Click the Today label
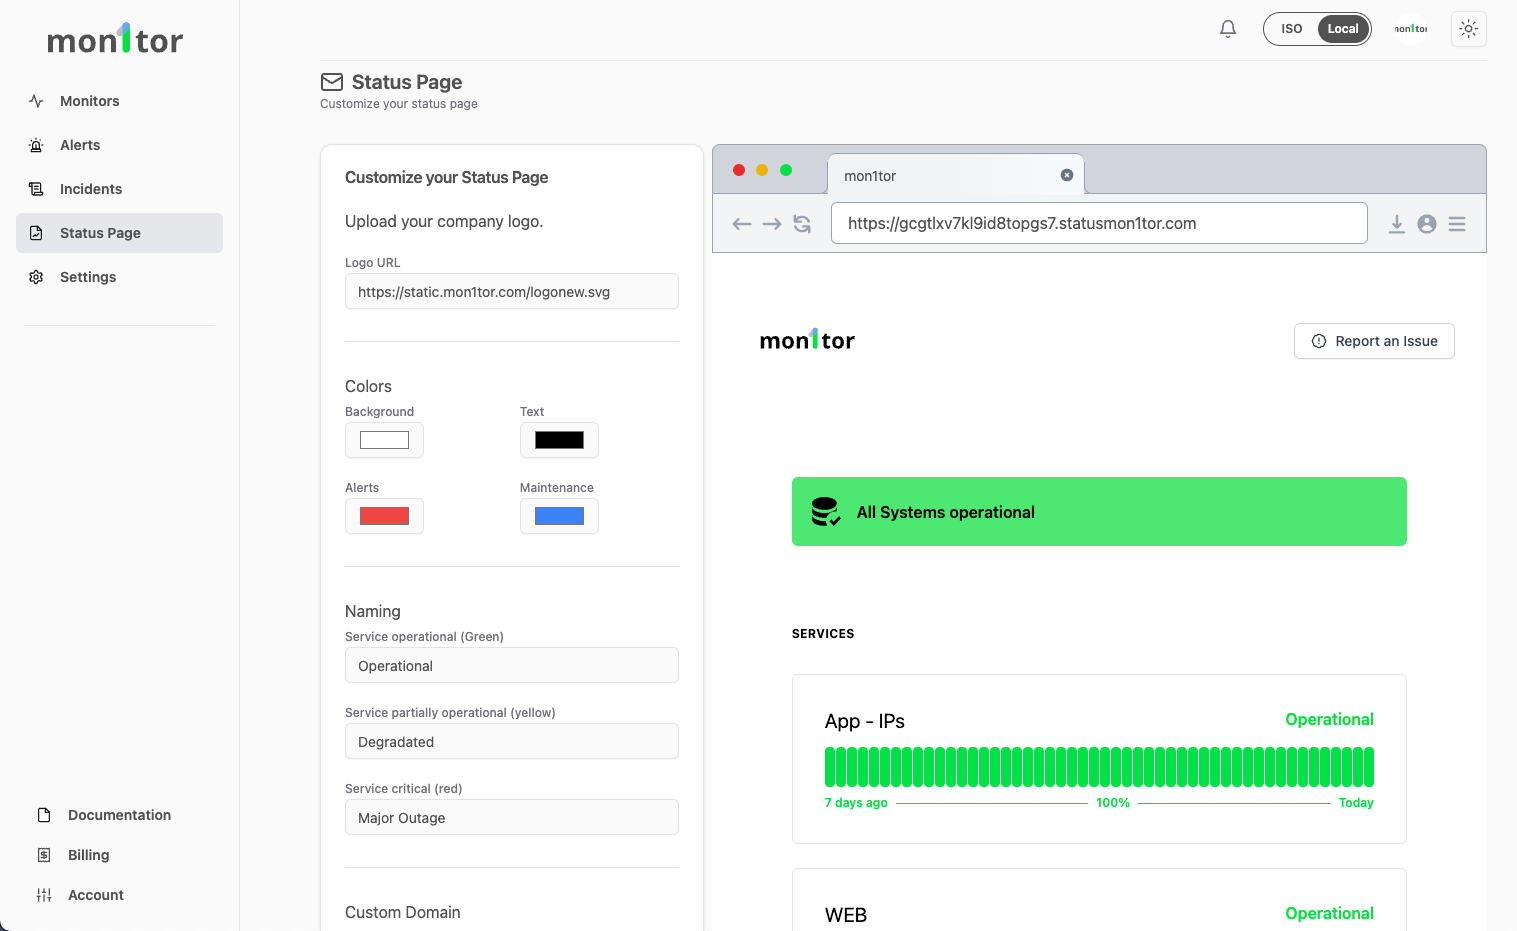Image resolution: width=1517 pixels, height=931 pixels. pyautogui.click(x=1356, y=803)
